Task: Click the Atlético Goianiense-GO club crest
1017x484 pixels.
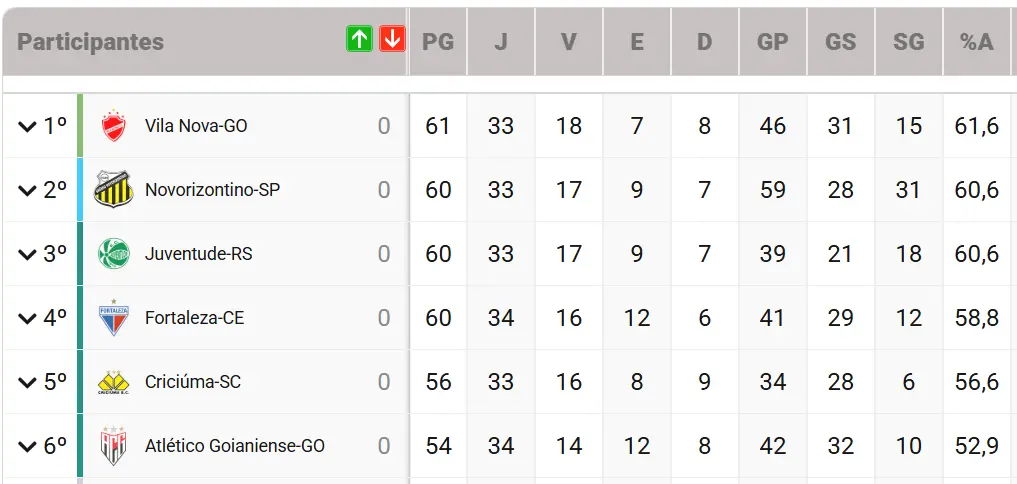Action: click(x=114, y=446)
